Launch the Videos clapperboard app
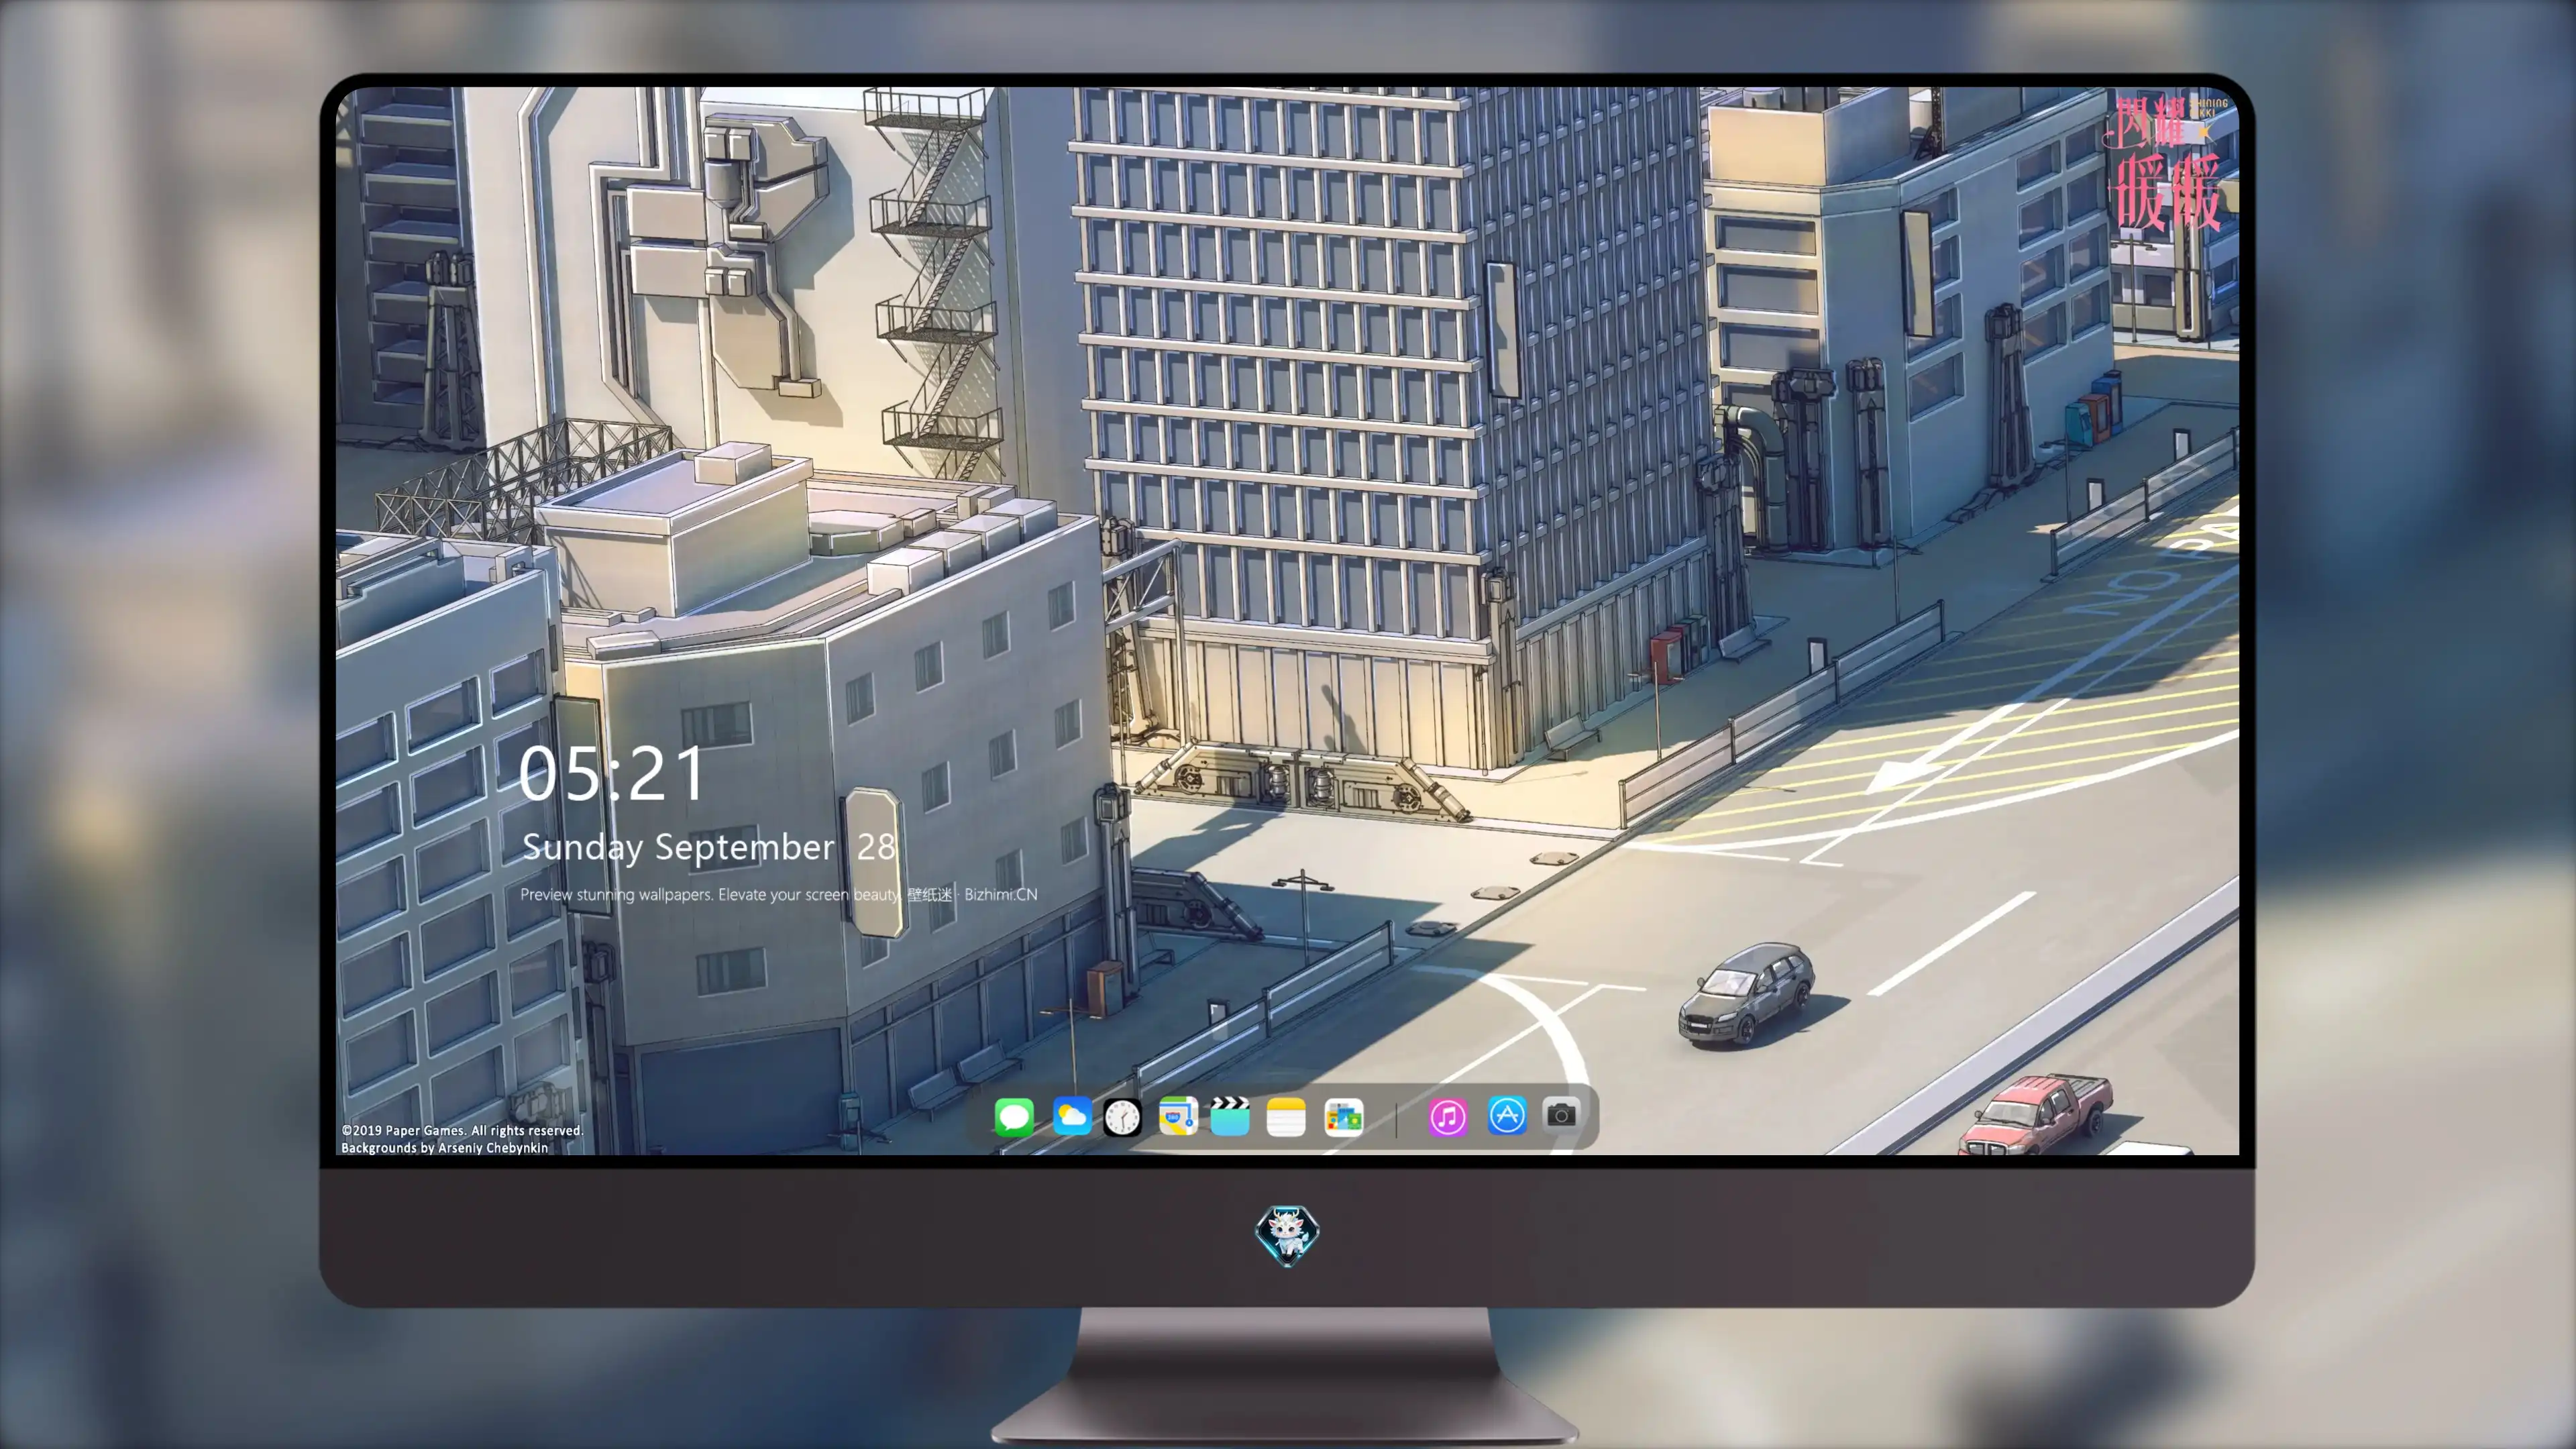Screen dimensions: 2576x1449 [1230, 1116]
